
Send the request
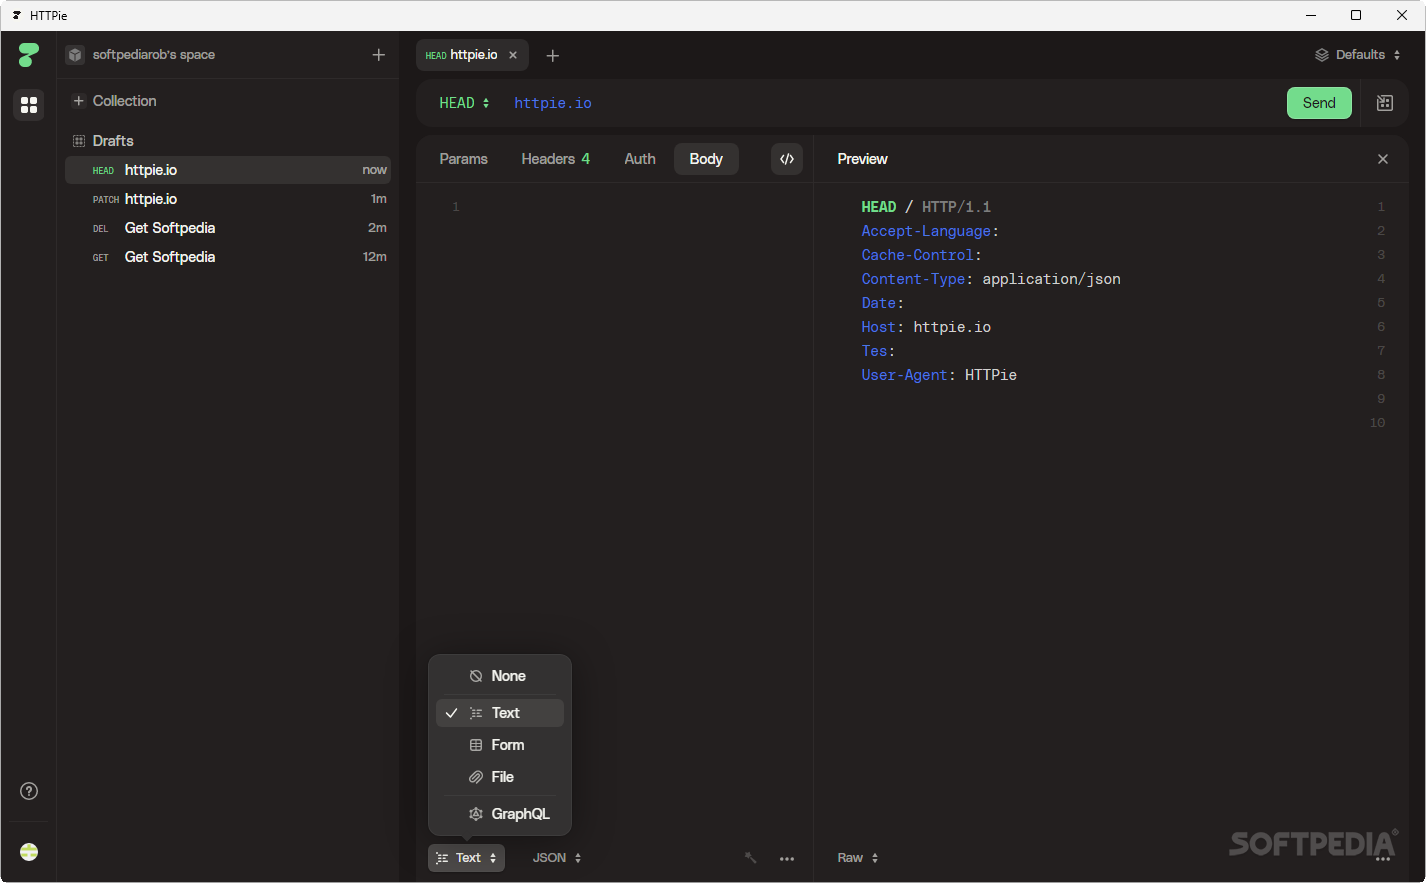1319,103
